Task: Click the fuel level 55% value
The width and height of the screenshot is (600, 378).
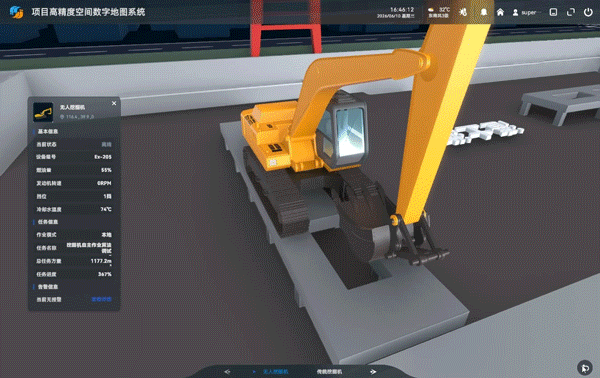Action: tap(106, 170)
